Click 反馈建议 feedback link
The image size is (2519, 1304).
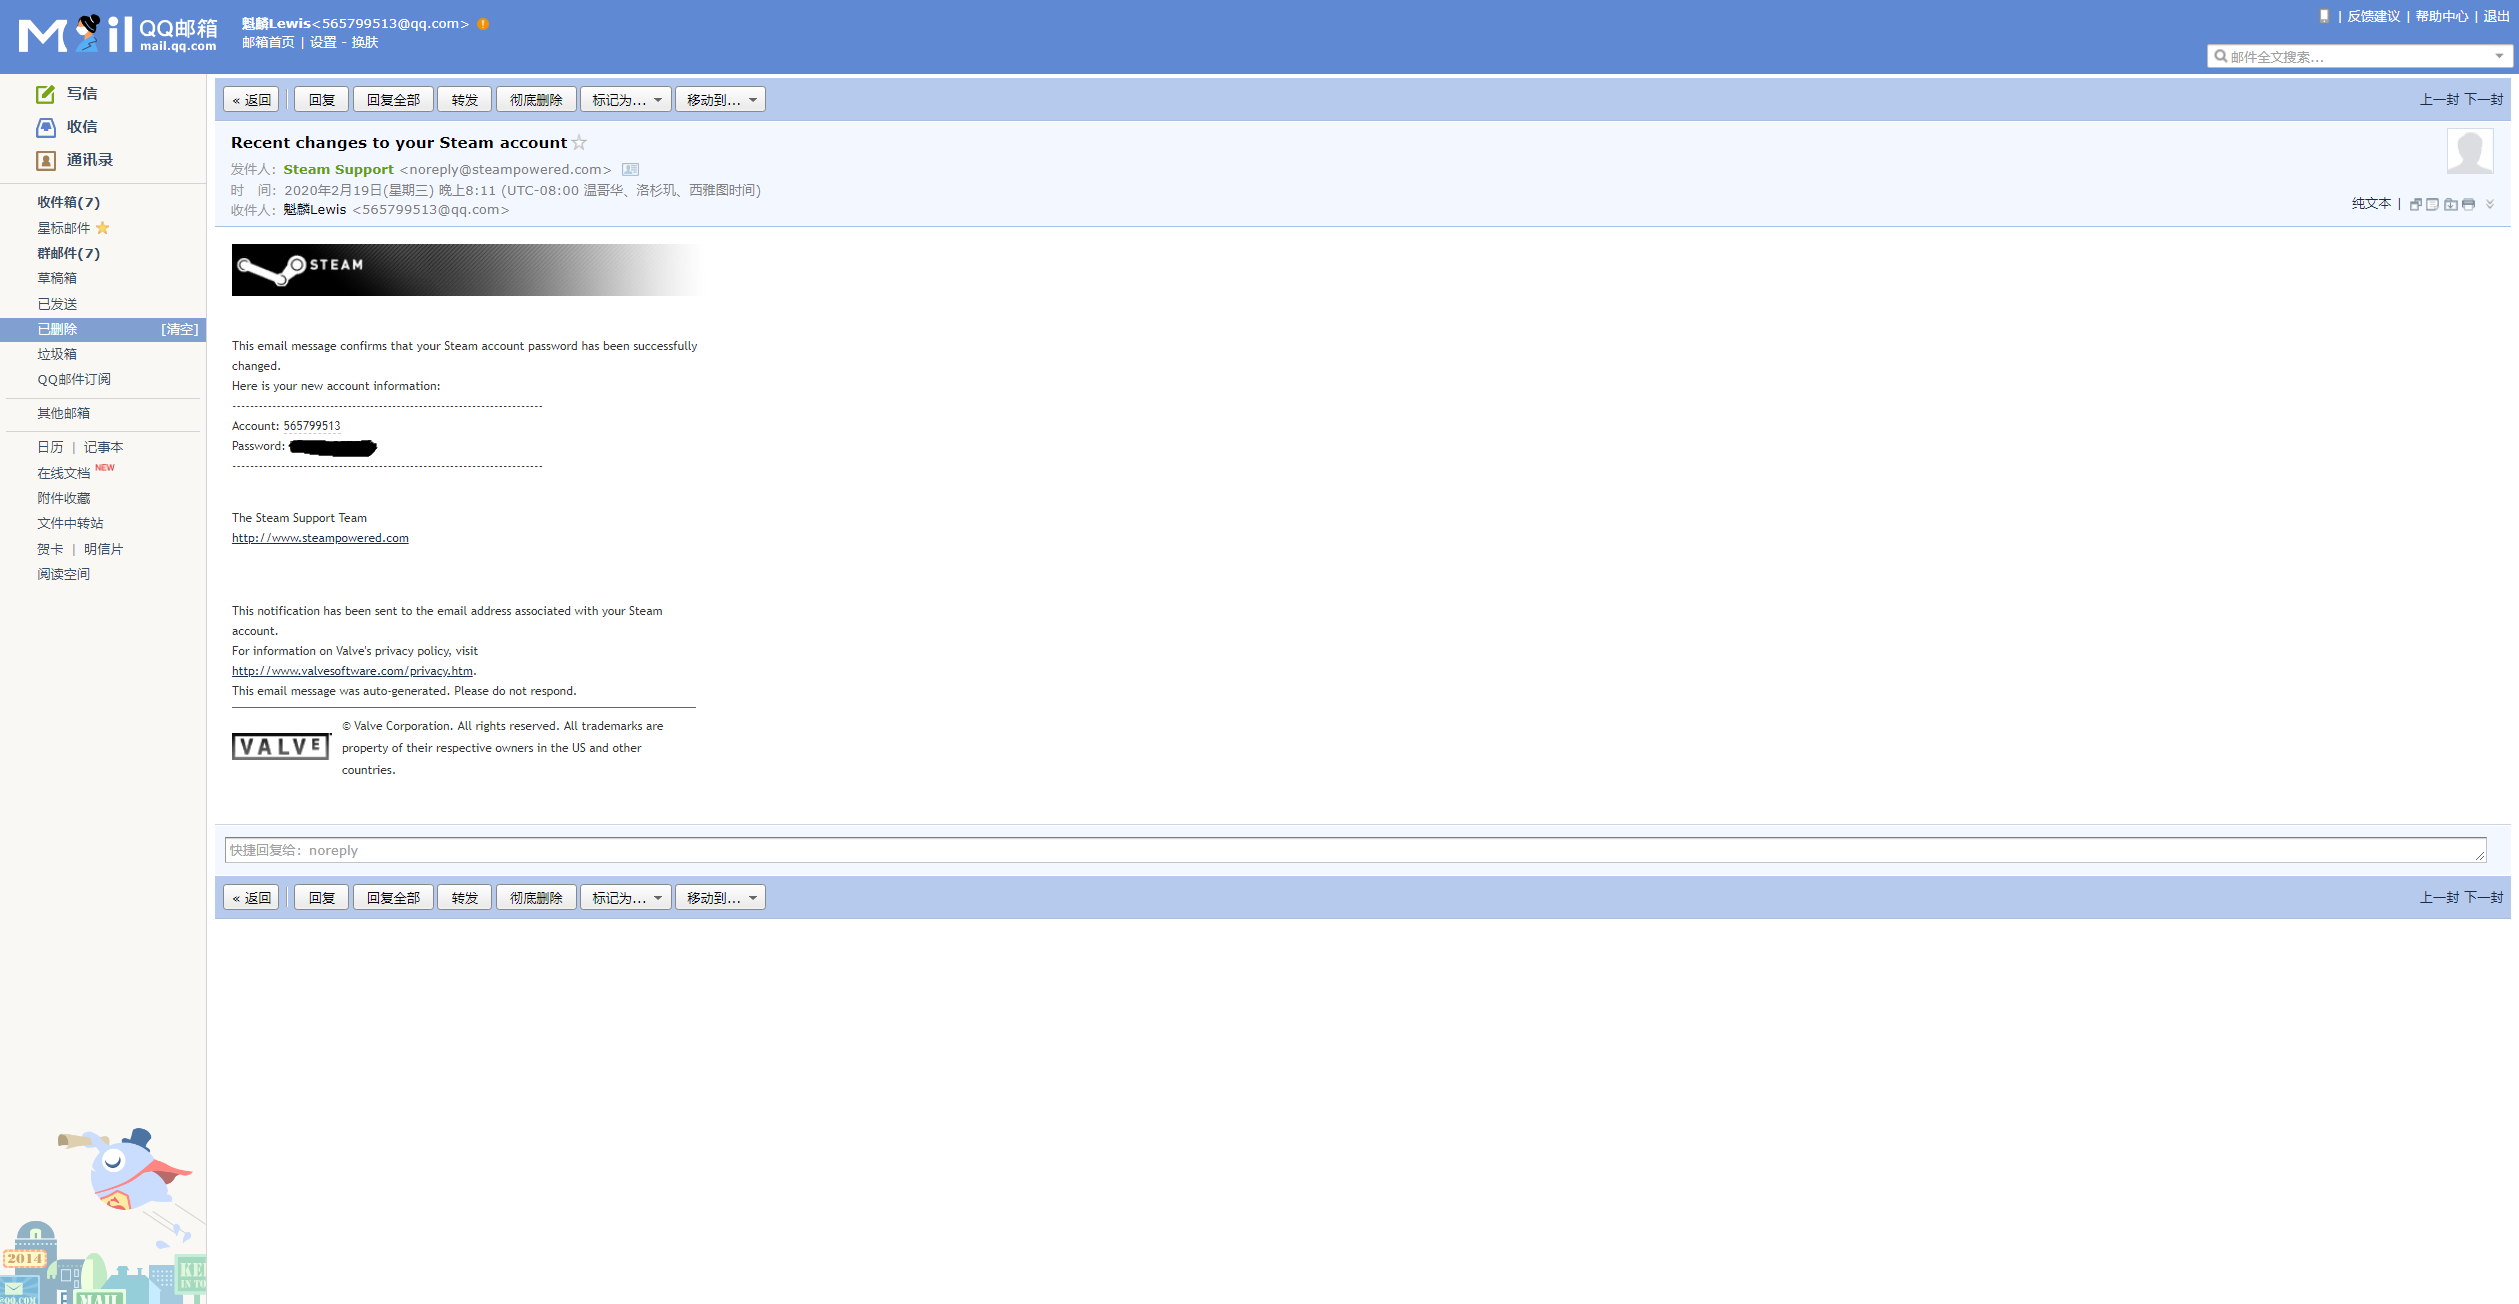(x=2373, y=16)
